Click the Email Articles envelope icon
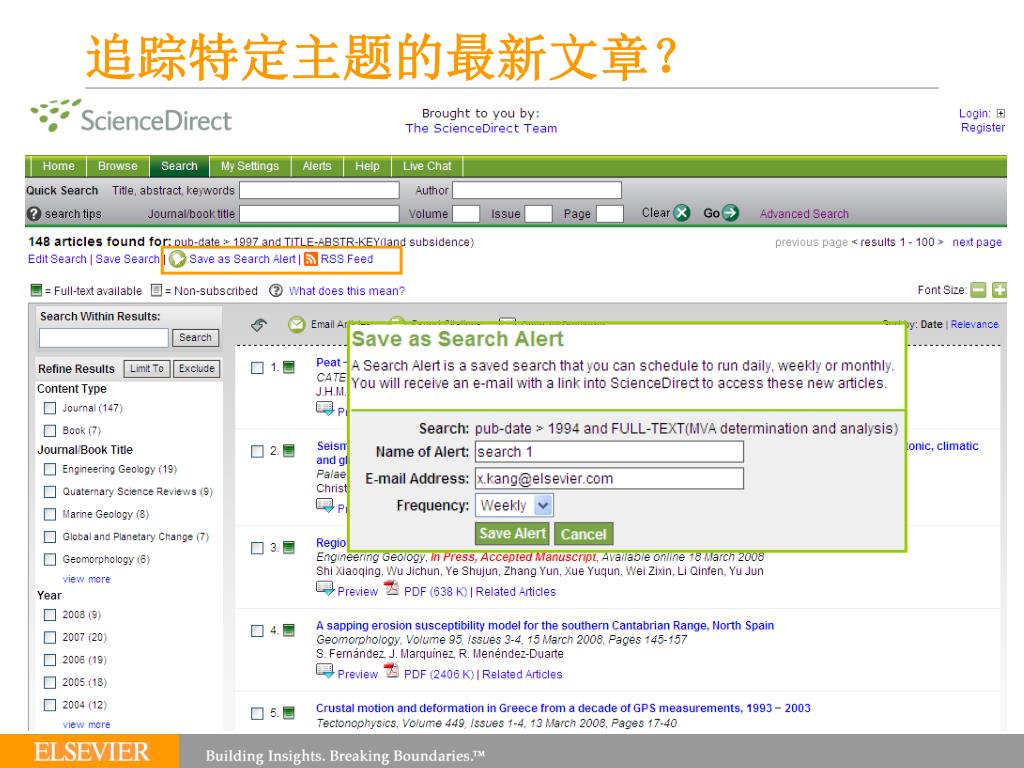 point(296,324)
